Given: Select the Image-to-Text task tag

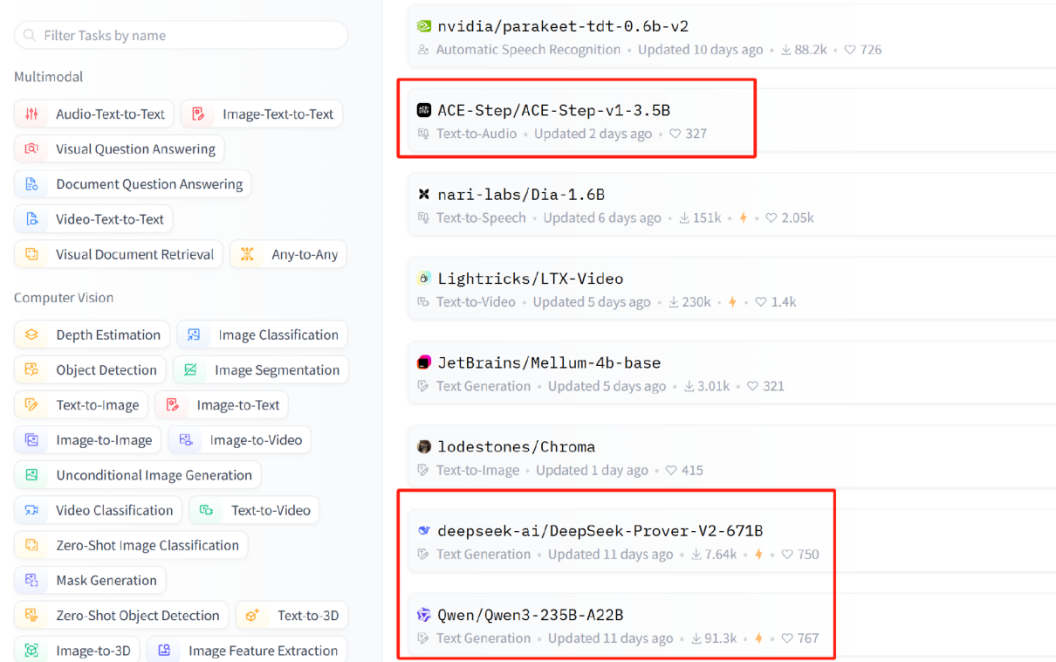Looking at the screenshot, I should pyautogui.click(x=222, y=405).
